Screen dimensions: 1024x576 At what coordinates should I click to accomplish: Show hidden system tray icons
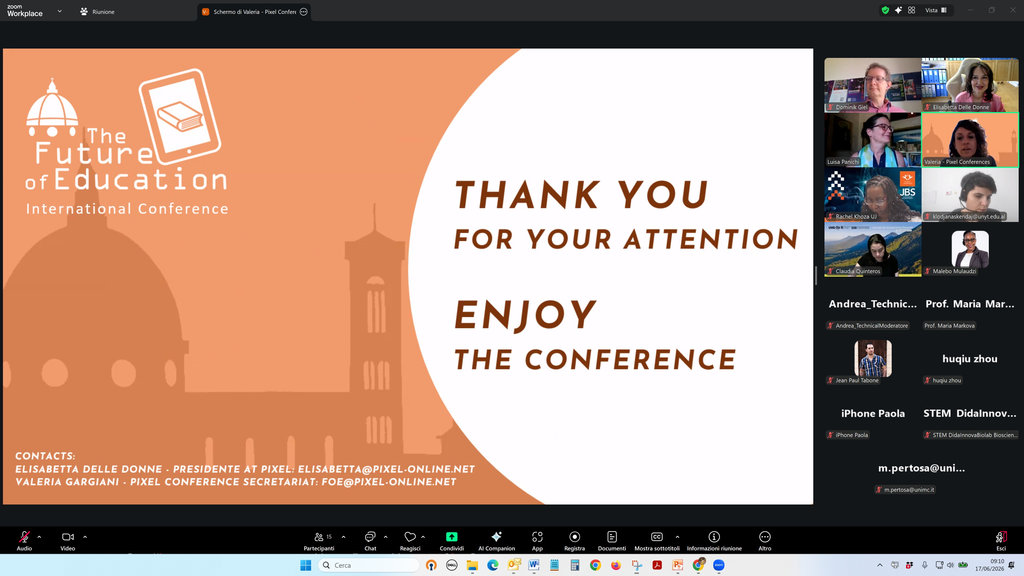point(880,565)
